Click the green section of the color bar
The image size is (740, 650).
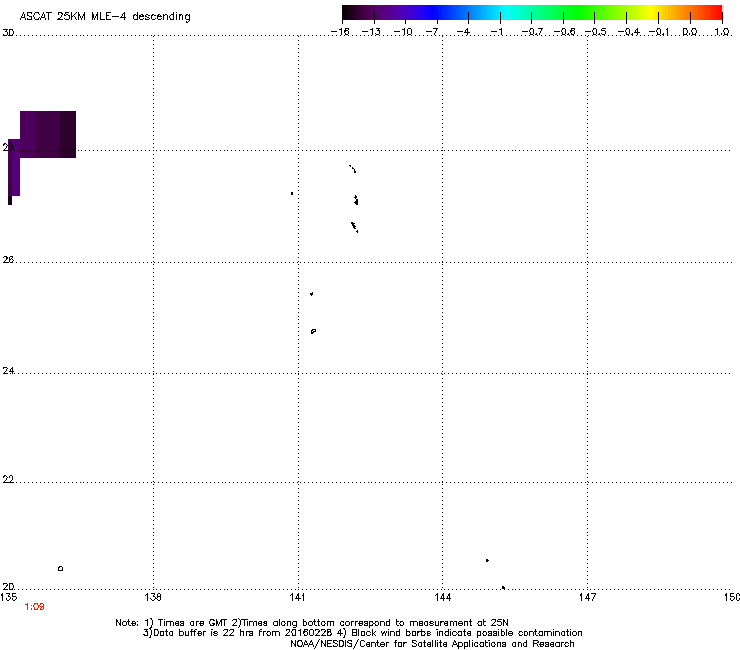point(580,12)
